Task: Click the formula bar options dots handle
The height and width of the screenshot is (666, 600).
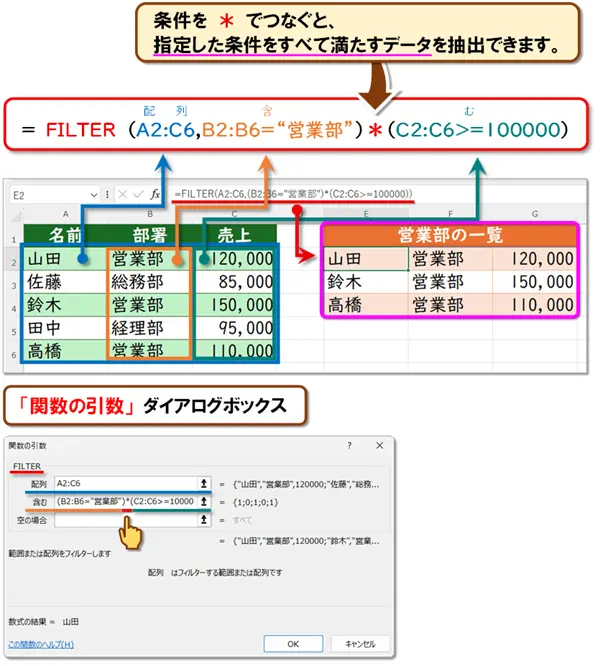Action: click(x=107, y=195)
